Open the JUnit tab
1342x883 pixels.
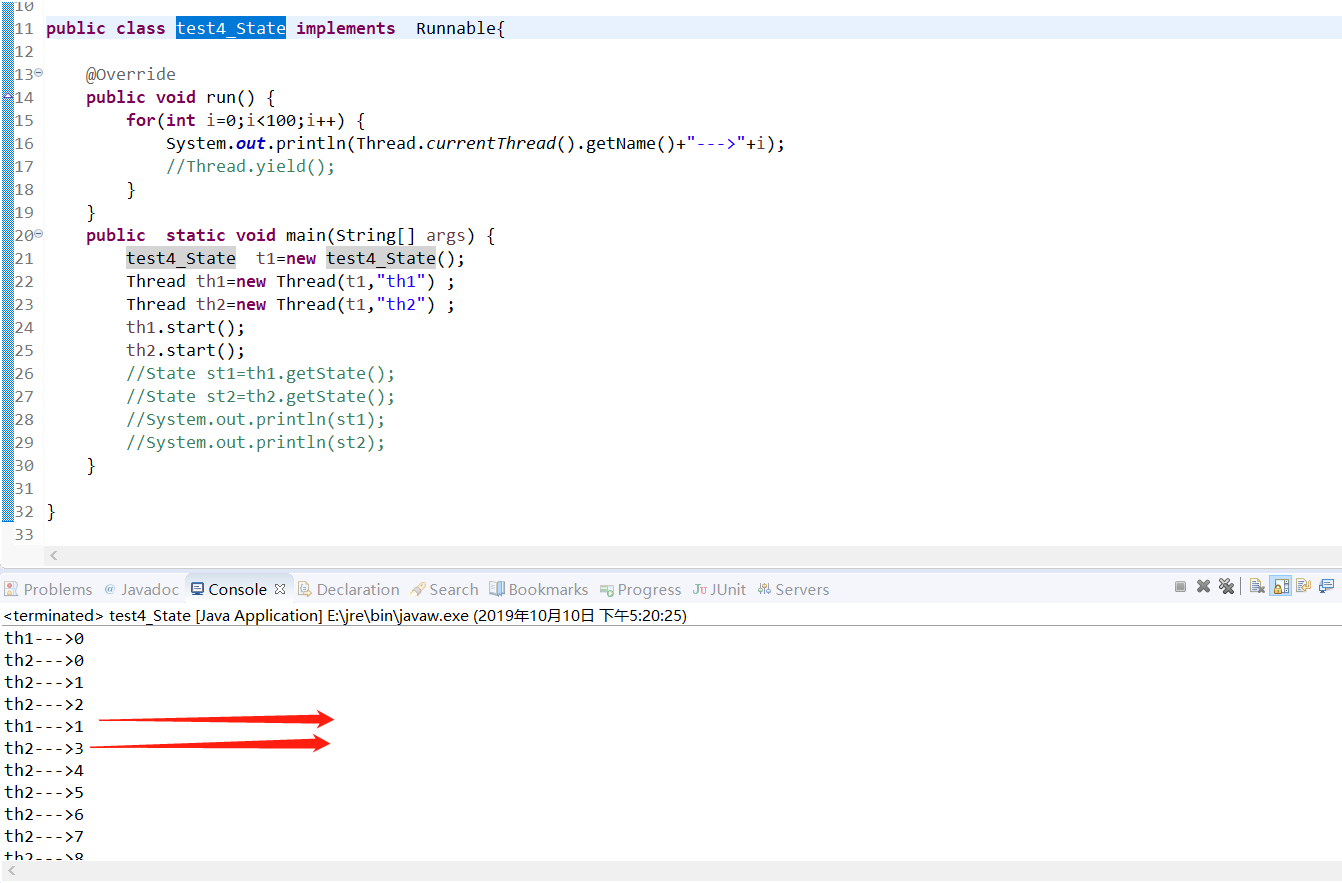(728, 589)
